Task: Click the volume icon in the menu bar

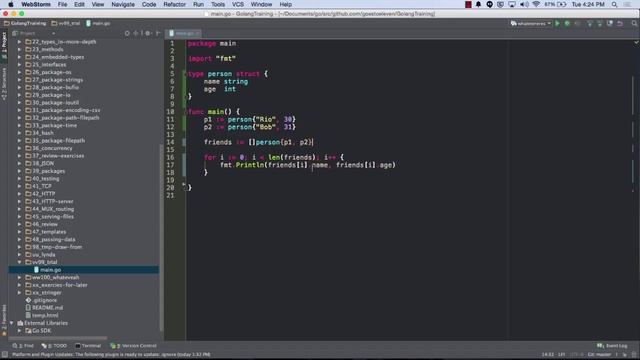Action: (524, 4)
